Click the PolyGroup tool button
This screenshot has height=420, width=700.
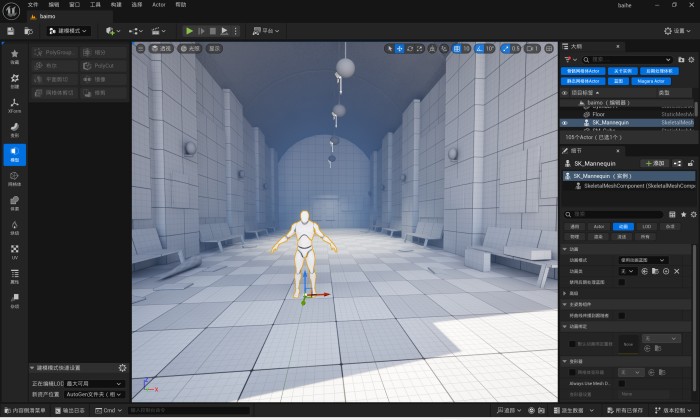pos(55,52)
